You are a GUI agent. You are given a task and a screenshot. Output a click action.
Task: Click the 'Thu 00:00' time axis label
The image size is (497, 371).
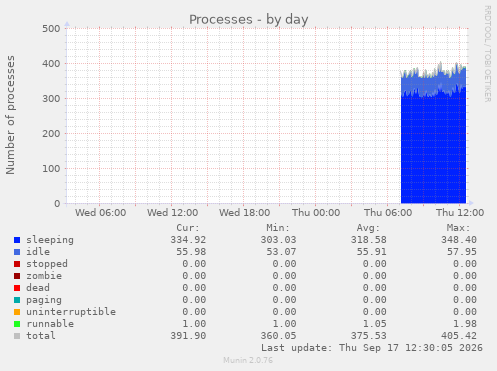[316, 213]
